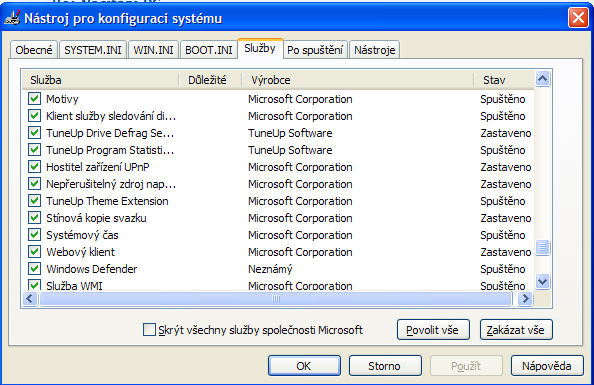
Task: Open the Nástroje tab
Action: pos(375,50)
